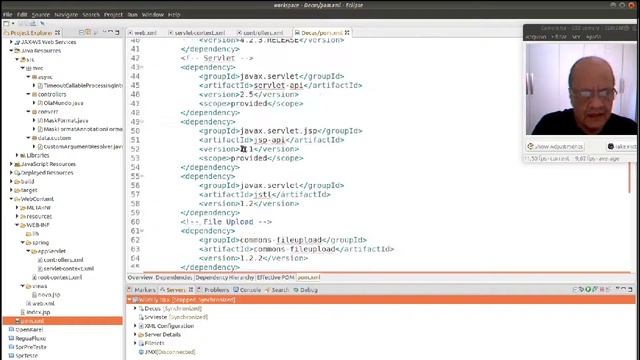The width and height of the screenshot is (640, 360).
Task: Expand Decus module in Servers view
Action: (x=136, y=309)
